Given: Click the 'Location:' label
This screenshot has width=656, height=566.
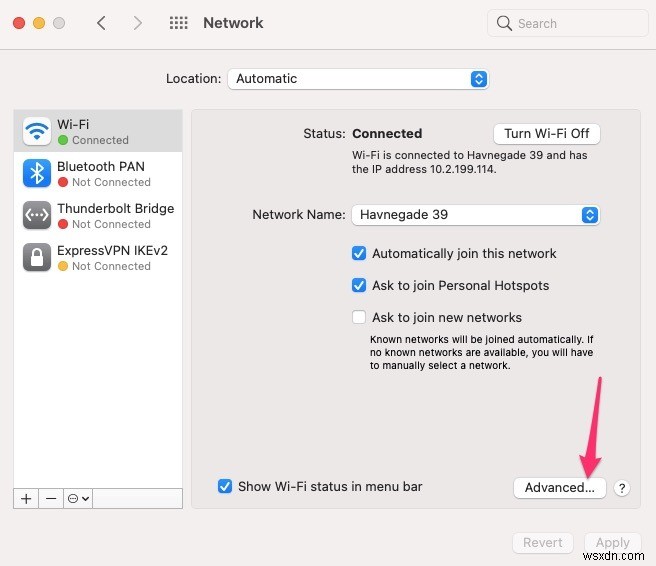Looking at the screenshot, I should [193, 79].
